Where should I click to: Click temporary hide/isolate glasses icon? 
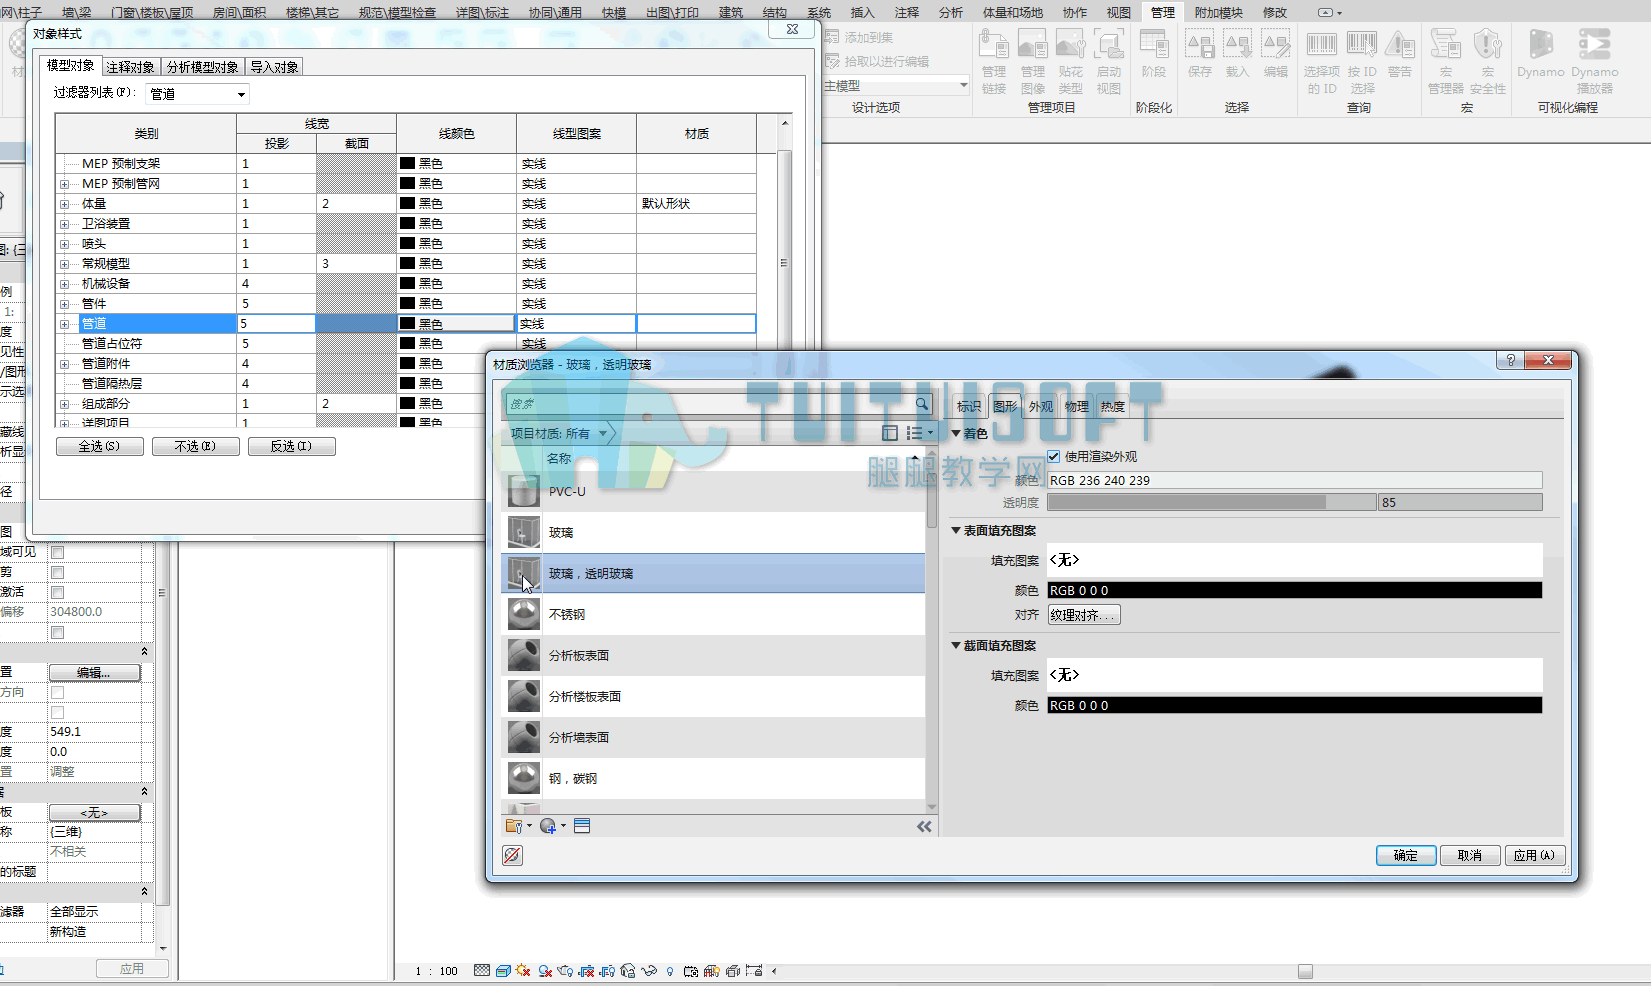649,970
